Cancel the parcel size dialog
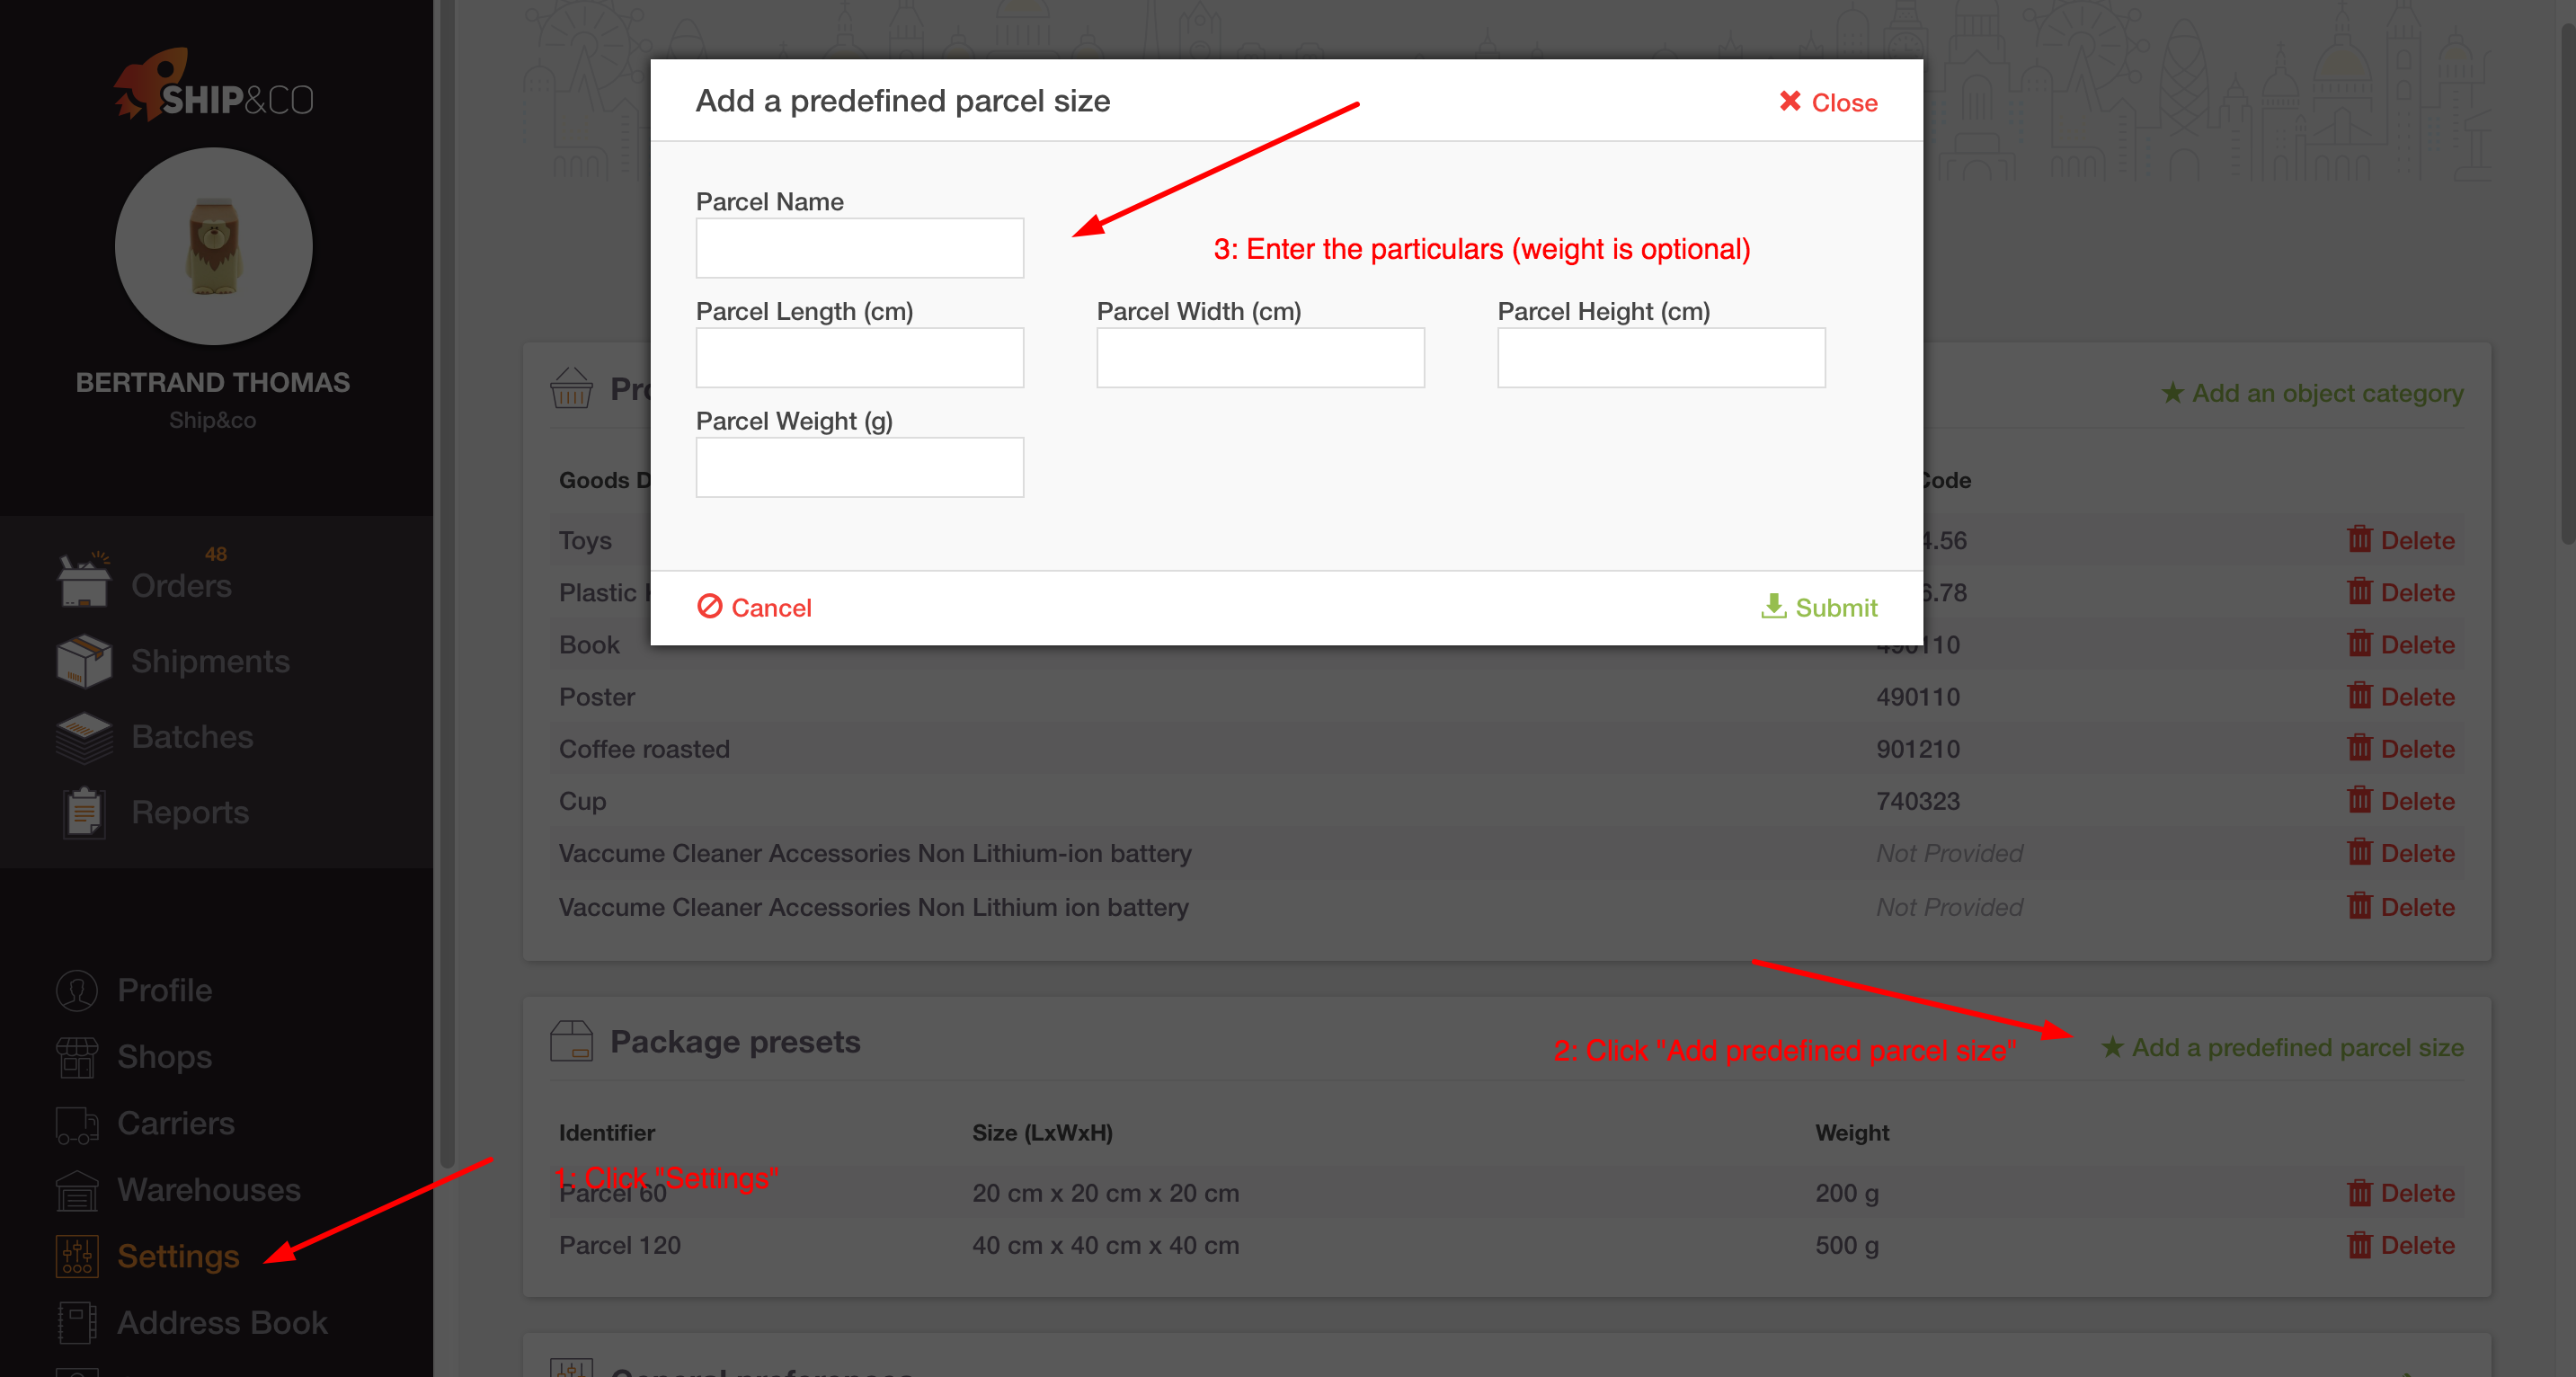The image size is (2576, 1377). pyautogui.click(x=754, y=607)
